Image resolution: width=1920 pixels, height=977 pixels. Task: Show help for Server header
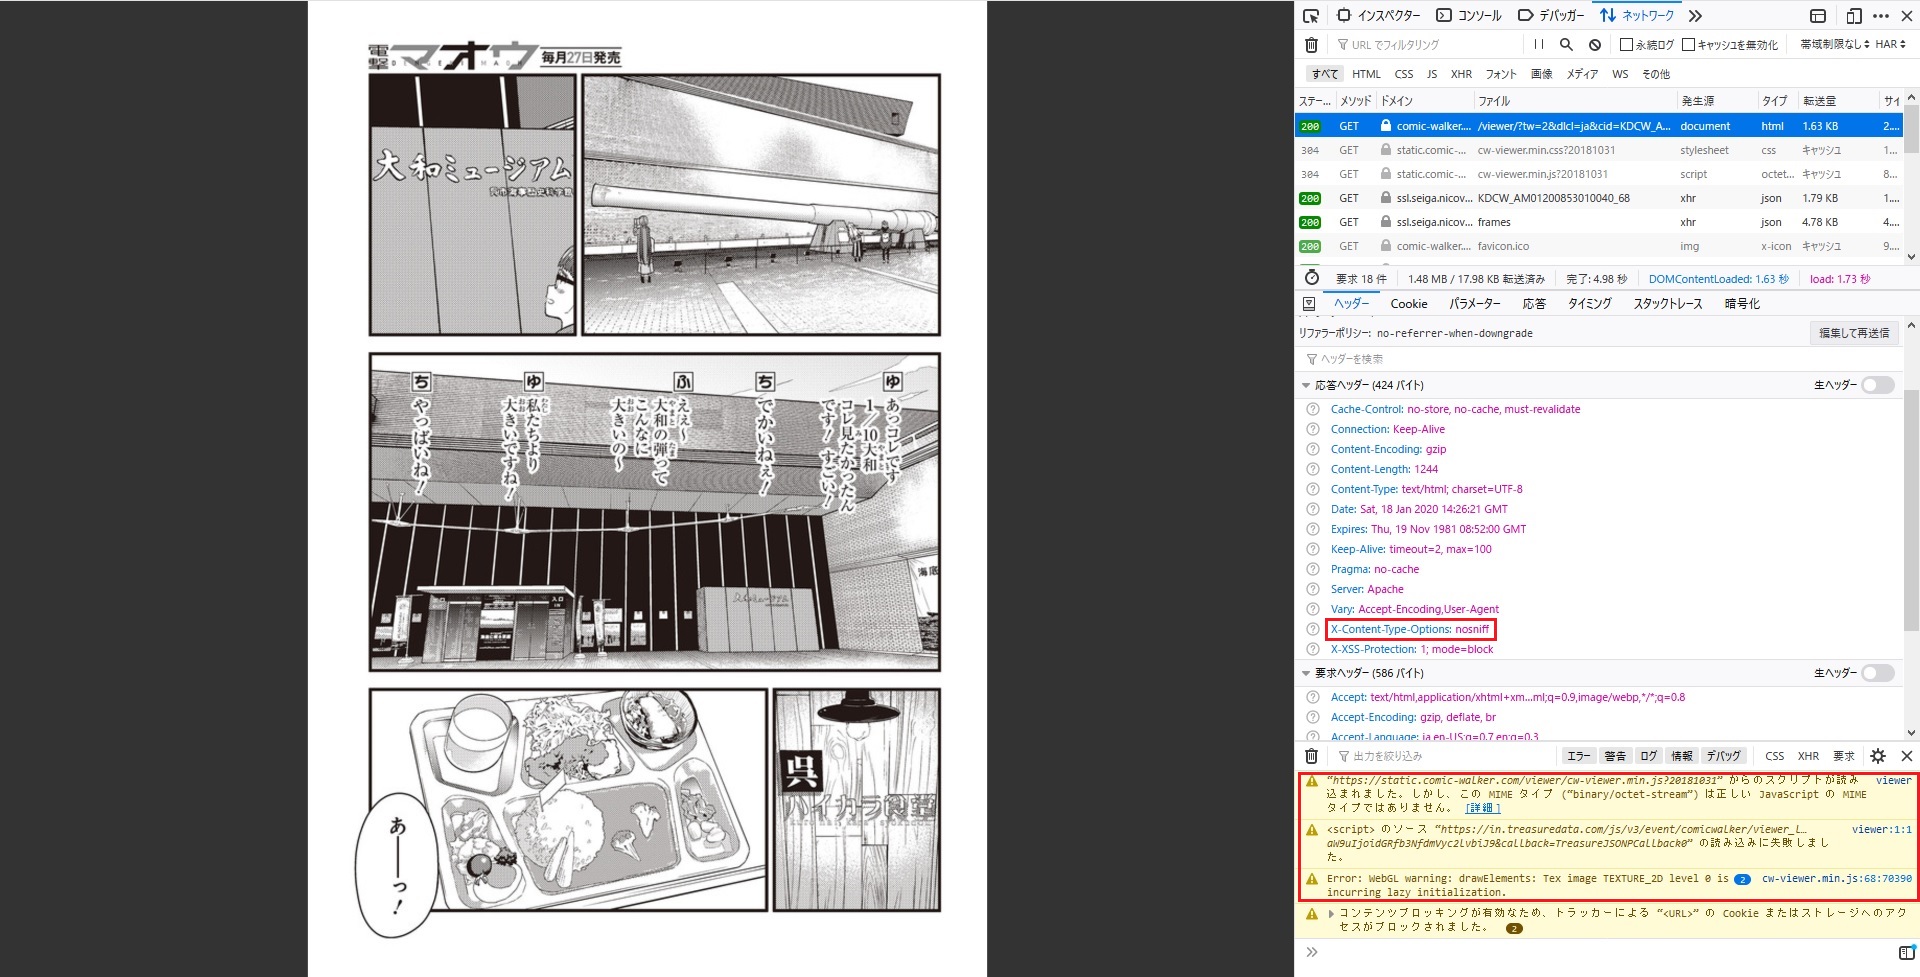pos(1313,589)
